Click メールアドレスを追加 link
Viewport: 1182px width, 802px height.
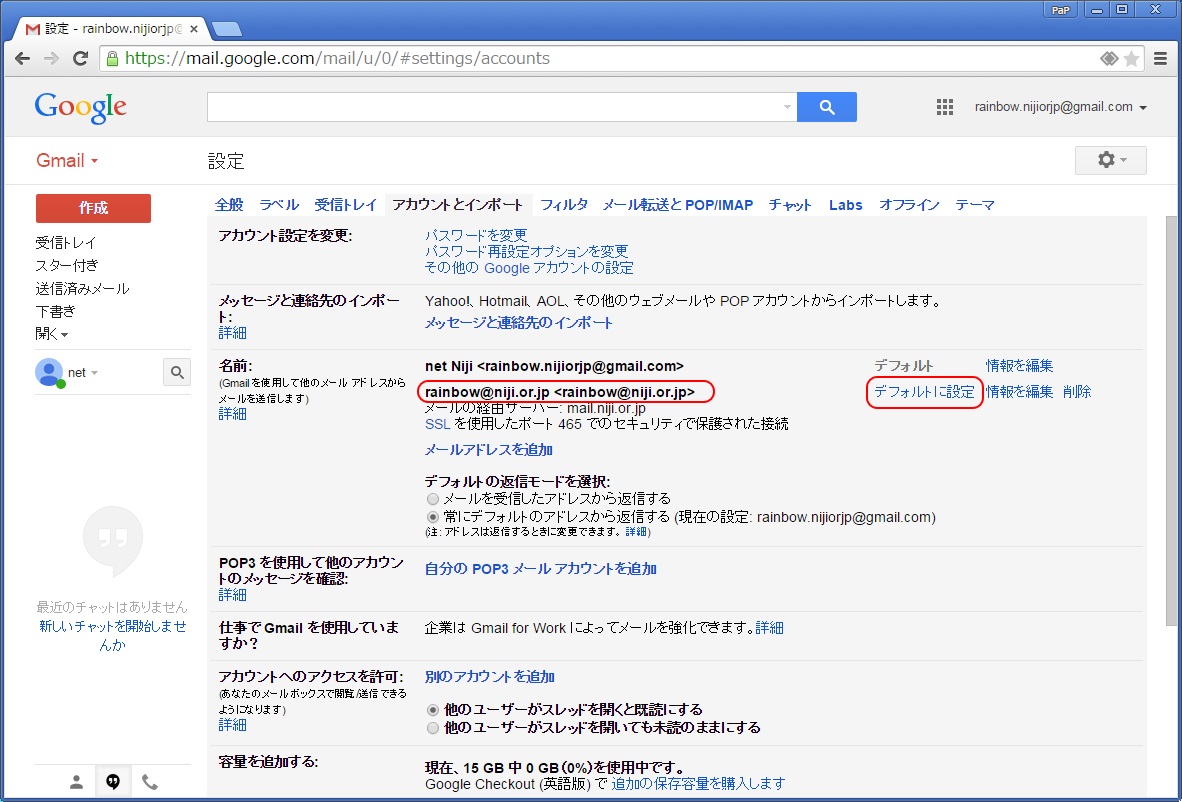point(488,450)
